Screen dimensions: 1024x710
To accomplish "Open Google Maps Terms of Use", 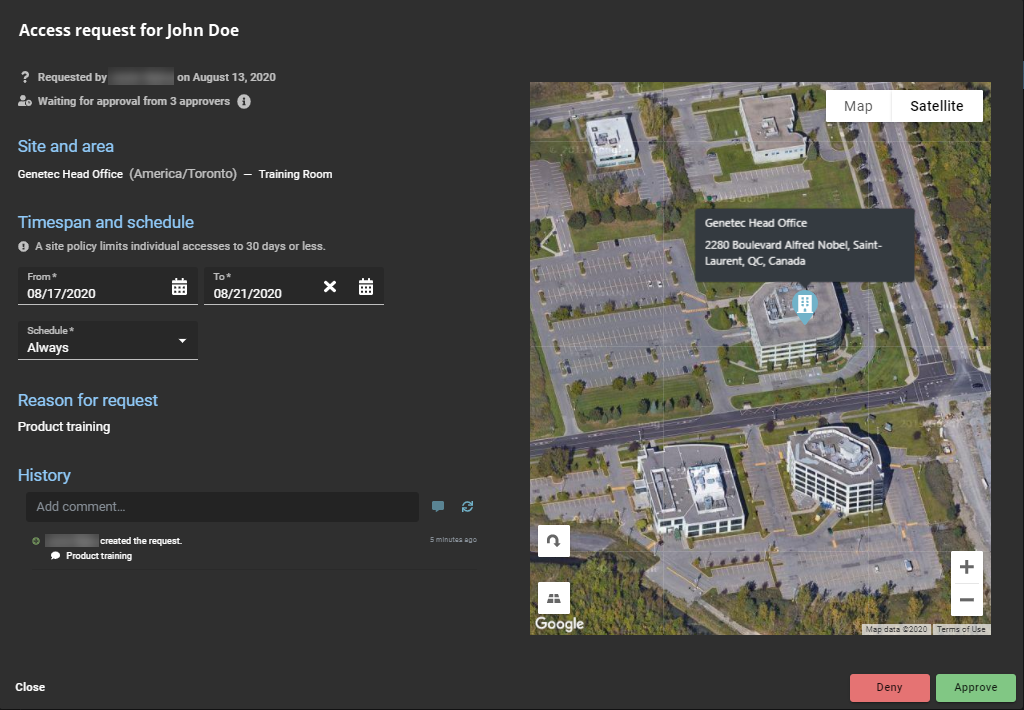I will coord(961,629).
